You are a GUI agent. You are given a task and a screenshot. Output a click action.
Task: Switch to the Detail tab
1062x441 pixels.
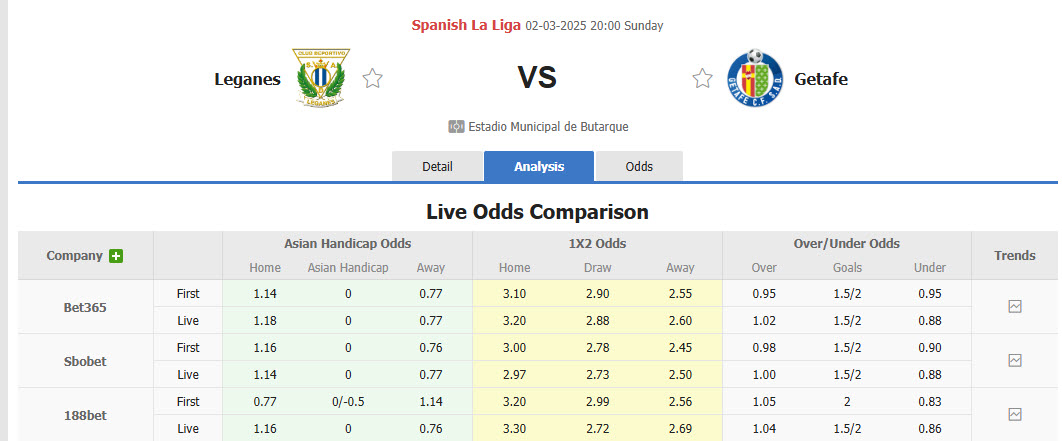coord(437,166)
